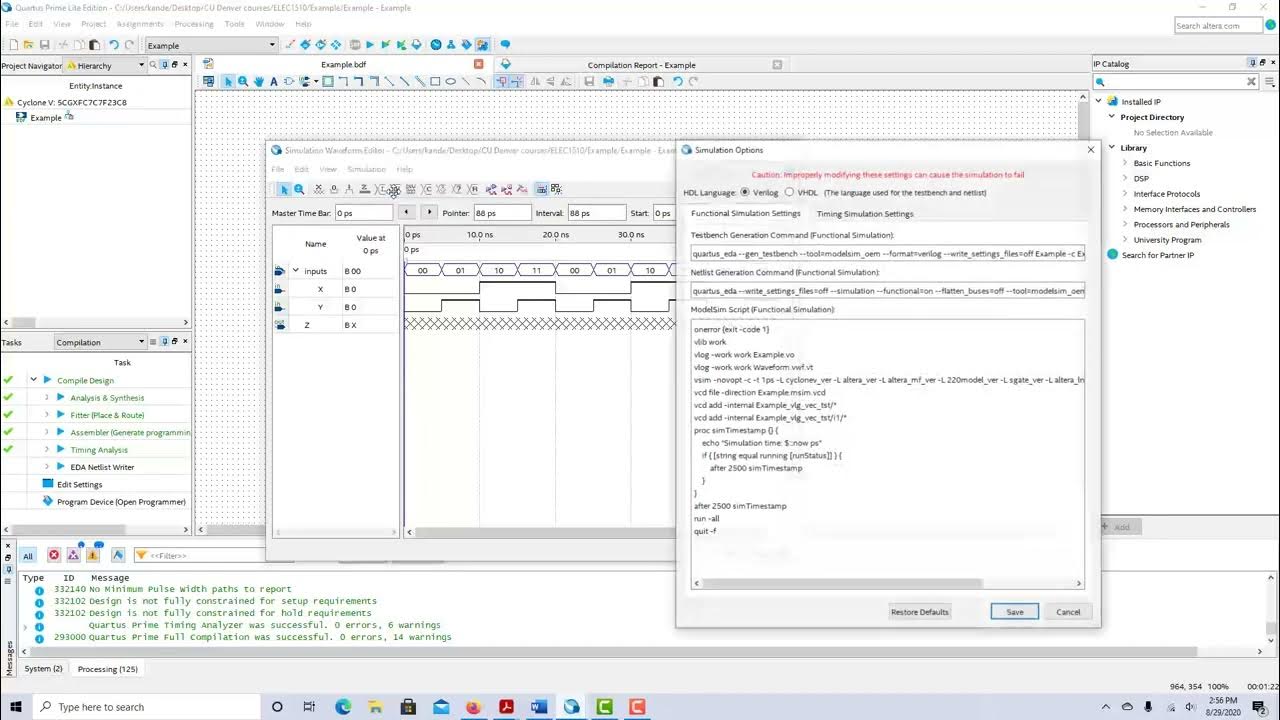Expand Memory Interfaces and Controllers in IP Catalog
The height and width of the screenshot is (720, 1280).
pos(1124,209)
